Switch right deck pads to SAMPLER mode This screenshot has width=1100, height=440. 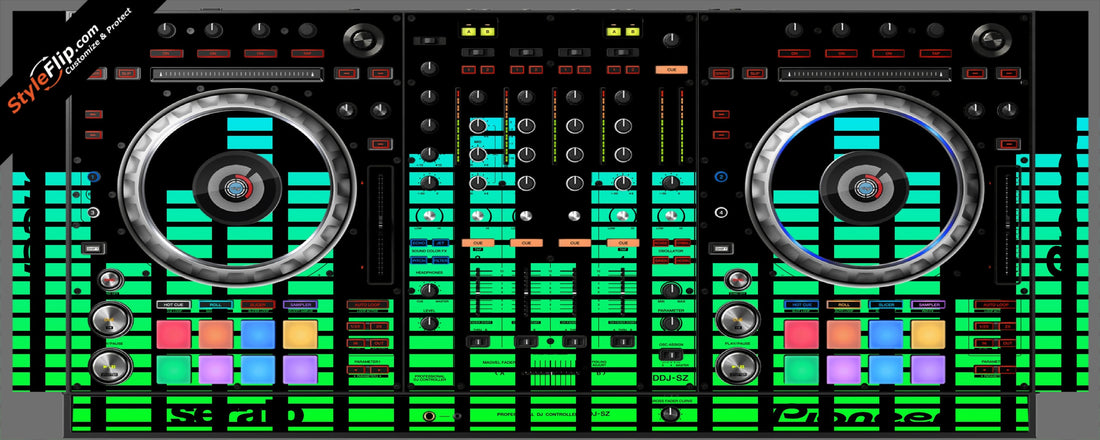coord(928,305)
